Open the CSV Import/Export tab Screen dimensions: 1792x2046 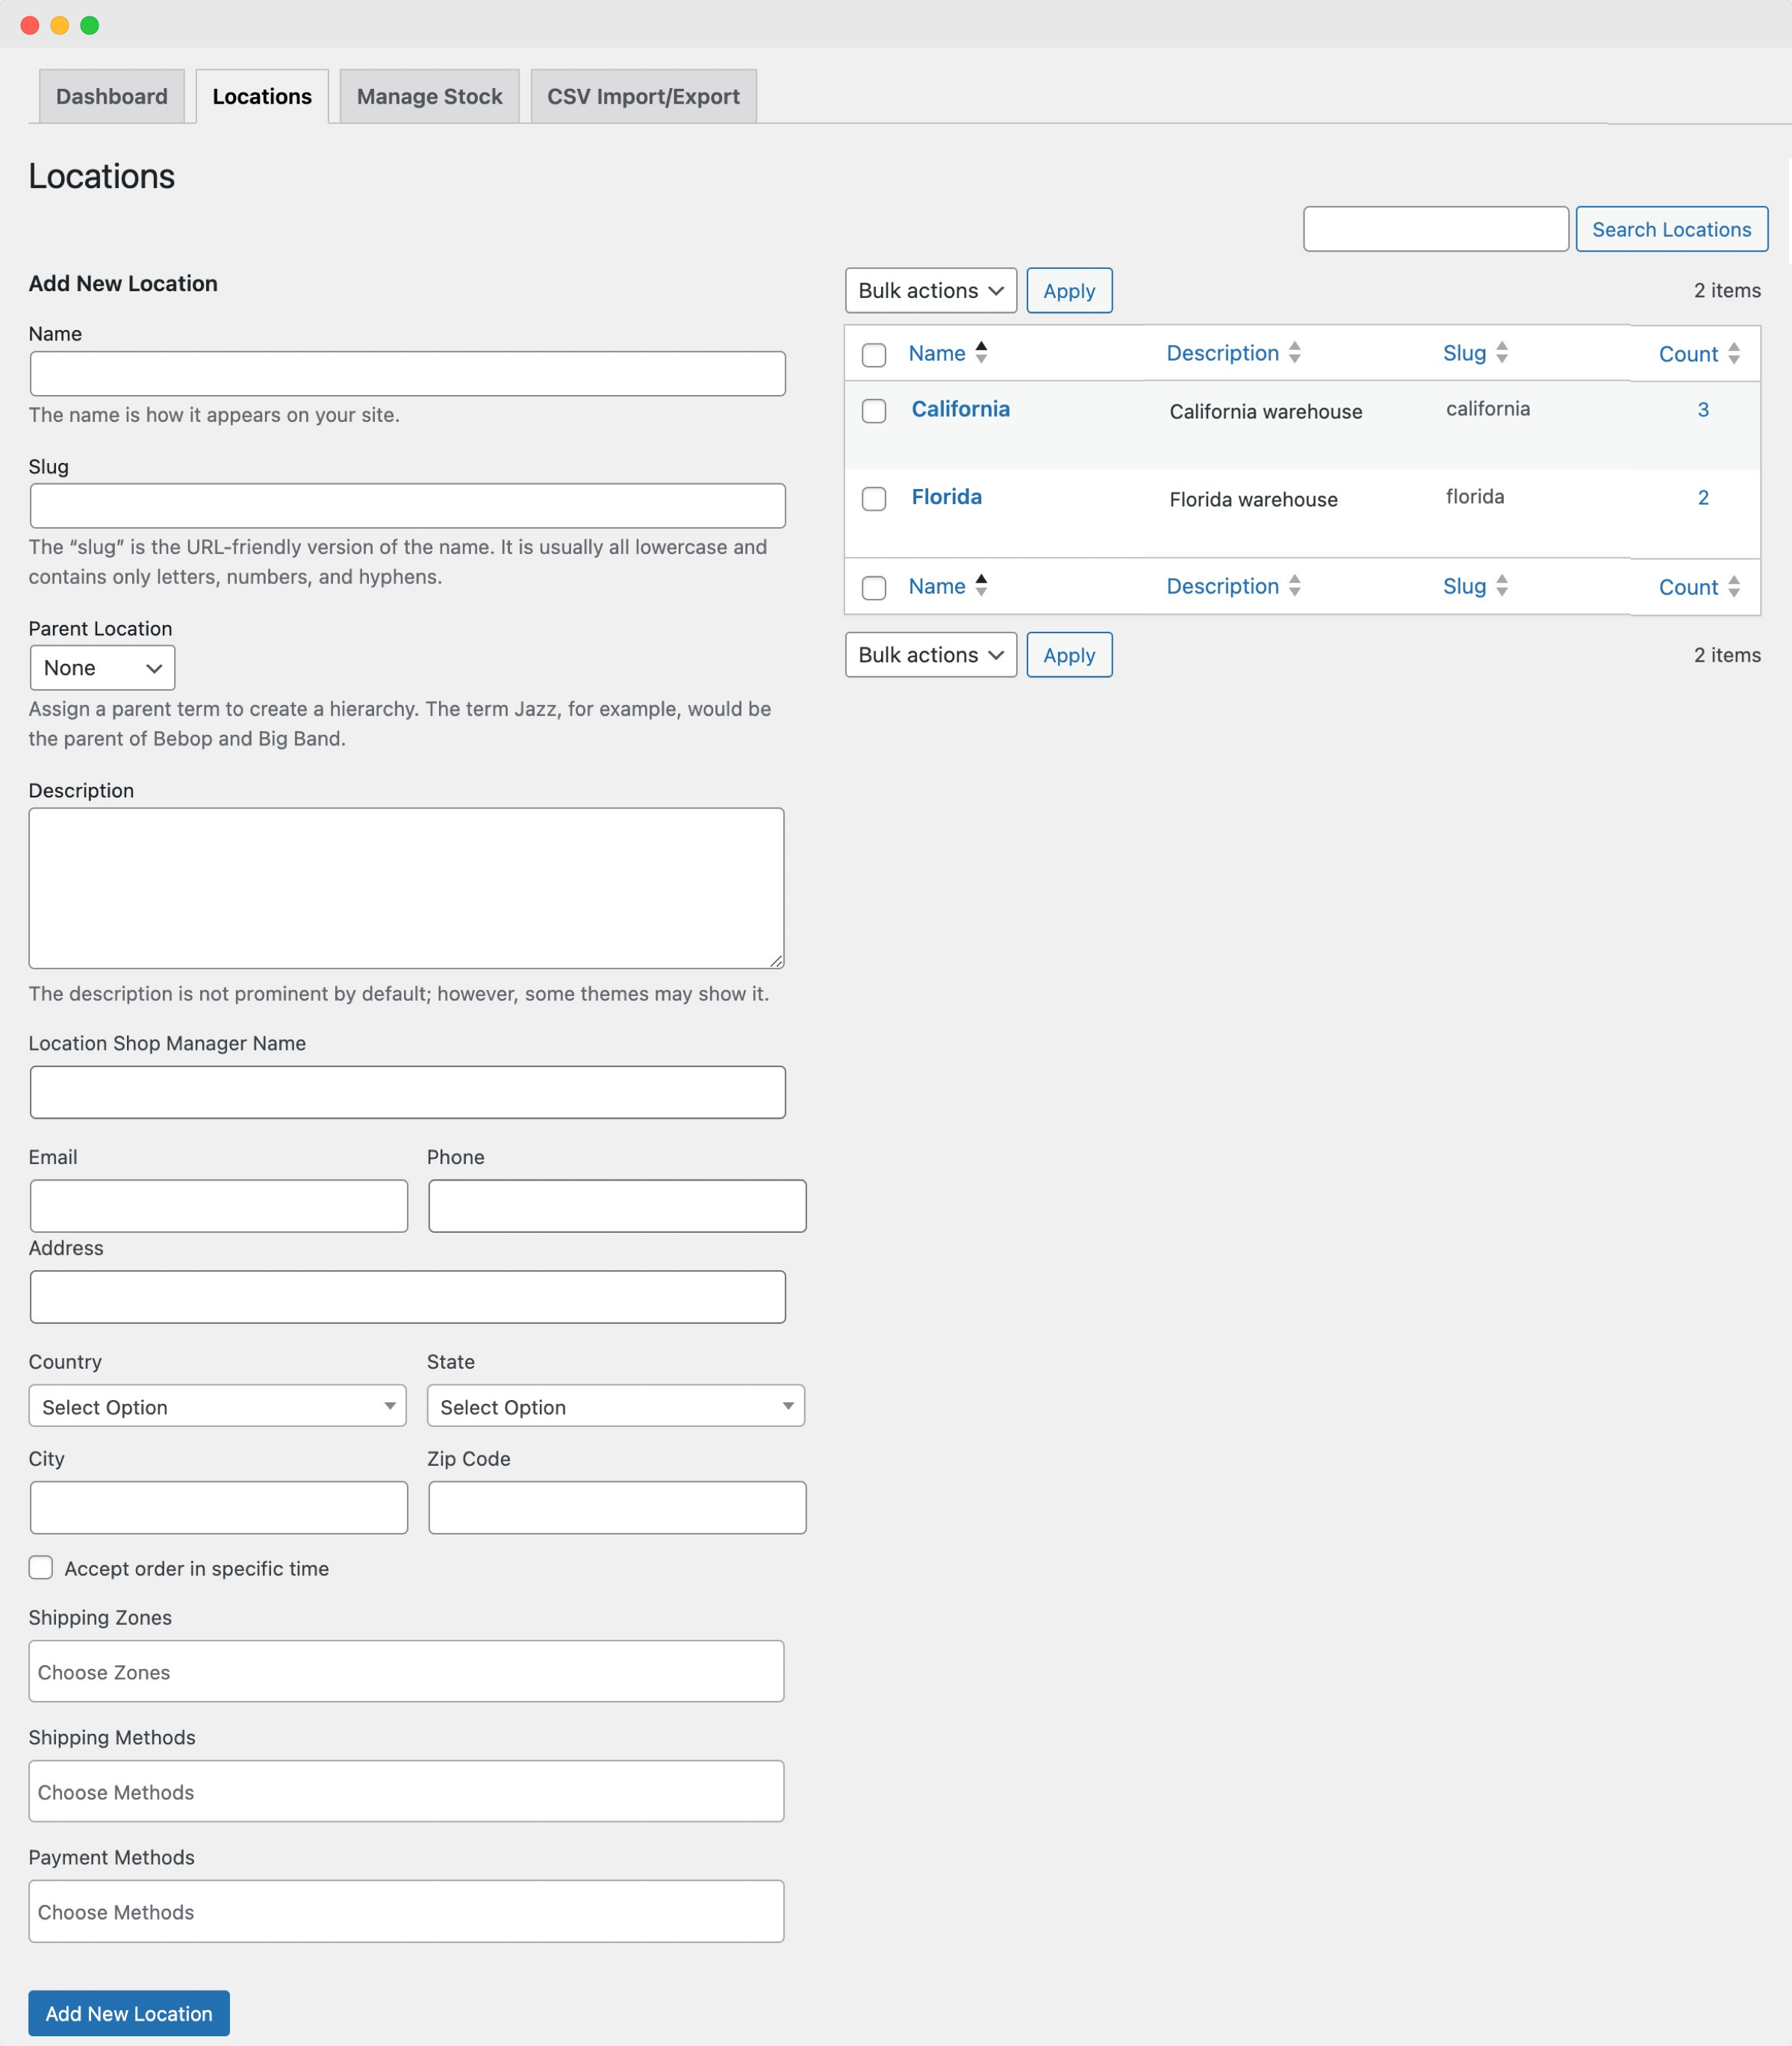(x=643, y=96)
